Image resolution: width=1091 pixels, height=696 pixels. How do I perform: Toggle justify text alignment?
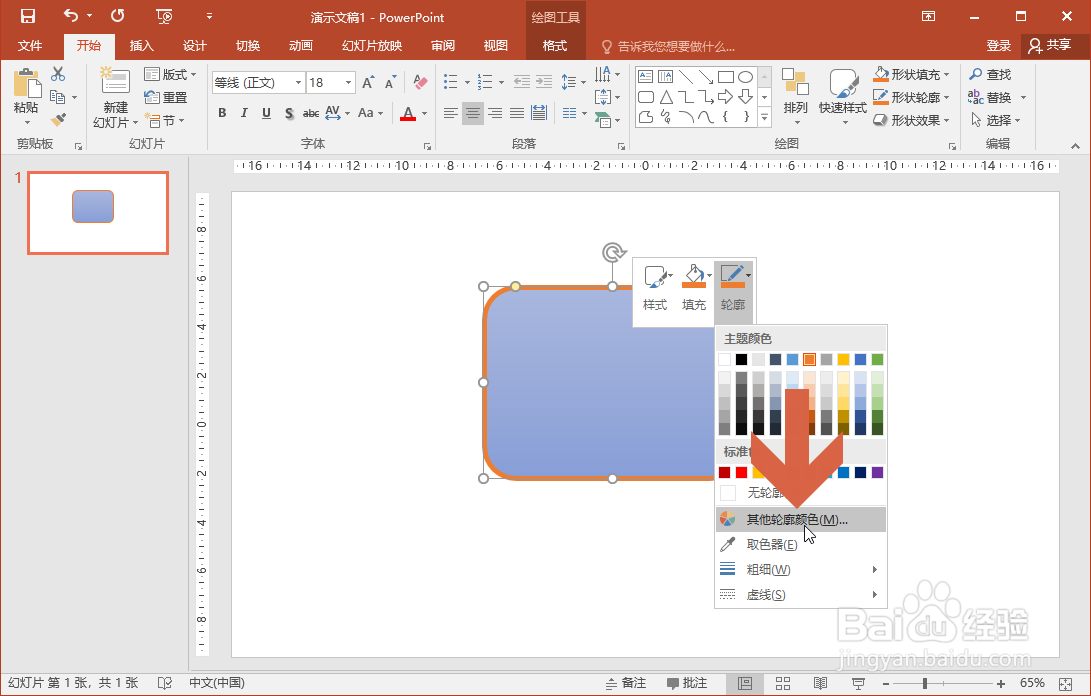pos(517,113)
